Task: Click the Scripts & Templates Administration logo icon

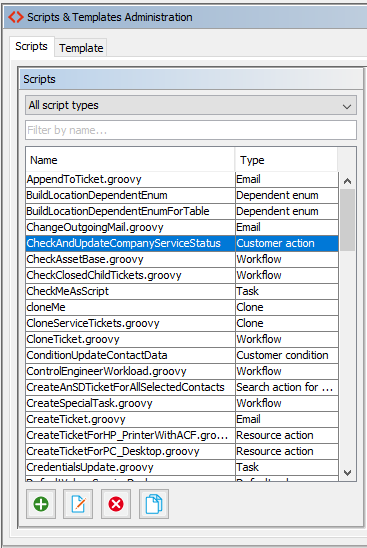Action: tap(16, 17)
